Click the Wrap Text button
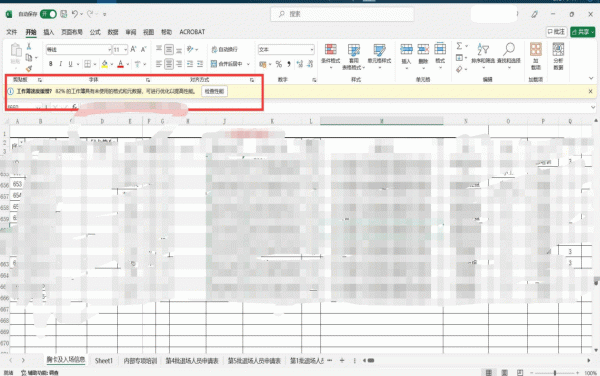This screenshot has width=600, height=376. pos(225,49)
